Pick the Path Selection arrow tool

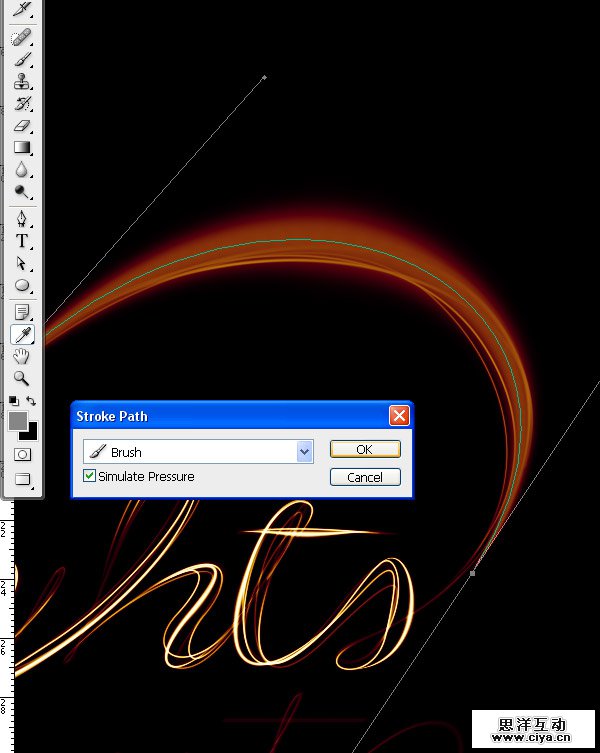coord(21,263)
